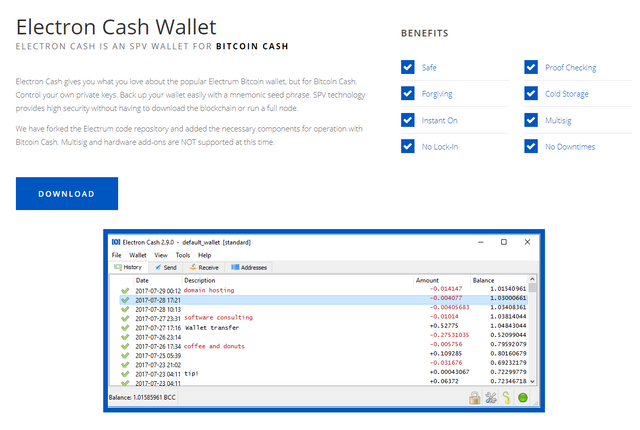
Task: Select the 'coffee and donuts' description
Action: (x=214, y=346)
